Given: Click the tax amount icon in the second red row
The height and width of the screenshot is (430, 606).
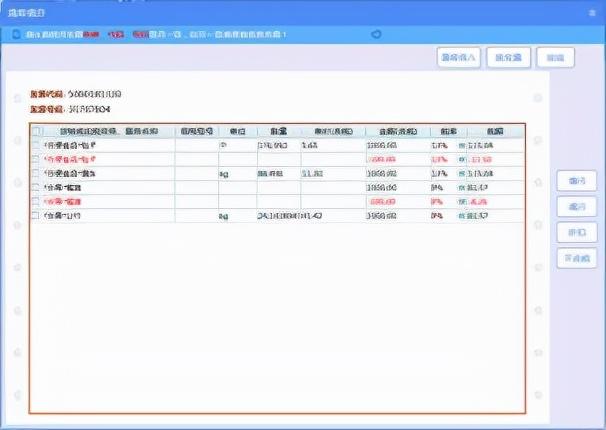Looking at the screenshot, I should 462,160.
